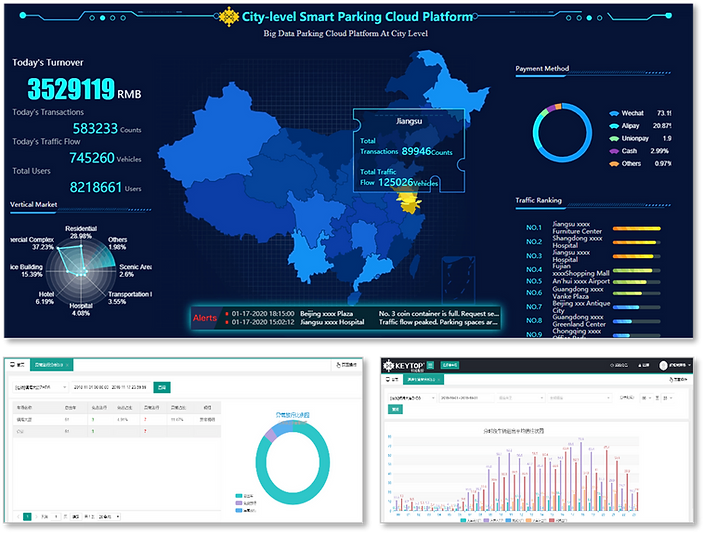
Task: Click the home tab icon in bottom-left panel
Action: (x=17, y=366)
